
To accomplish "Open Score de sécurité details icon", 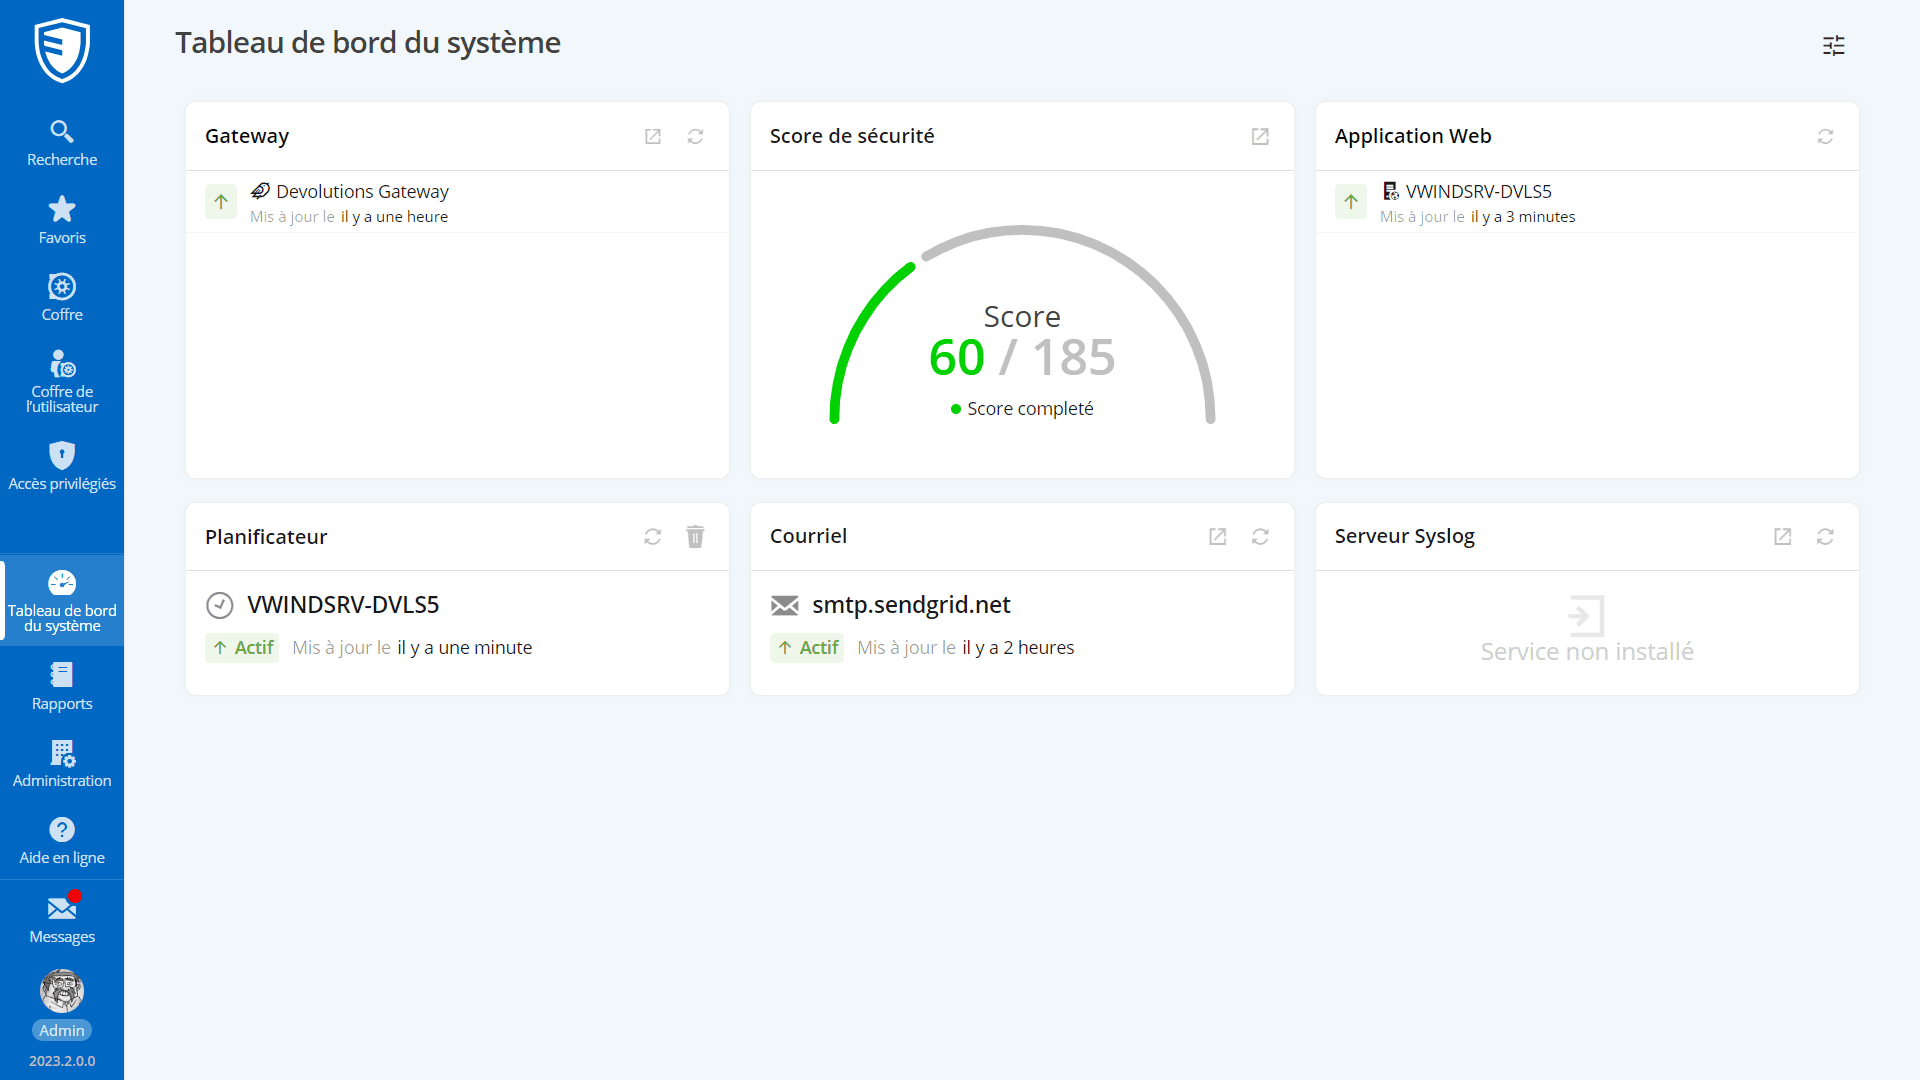I will (x=1260, y=136).
